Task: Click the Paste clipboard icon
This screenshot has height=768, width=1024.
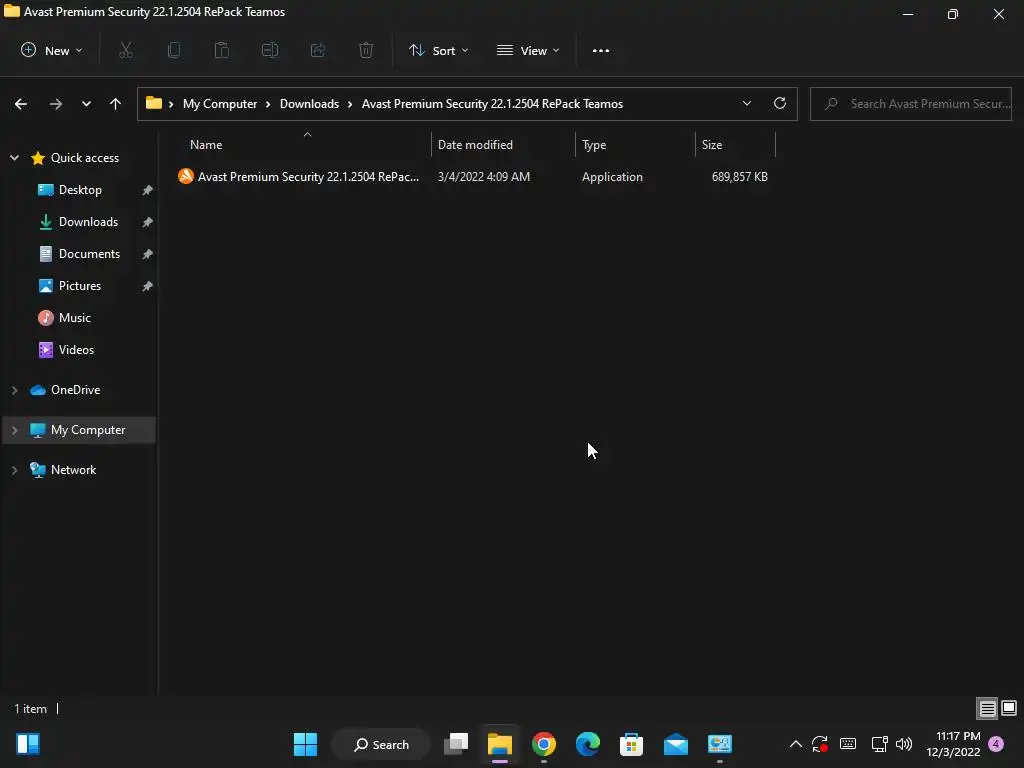Action: pos(222,50)
